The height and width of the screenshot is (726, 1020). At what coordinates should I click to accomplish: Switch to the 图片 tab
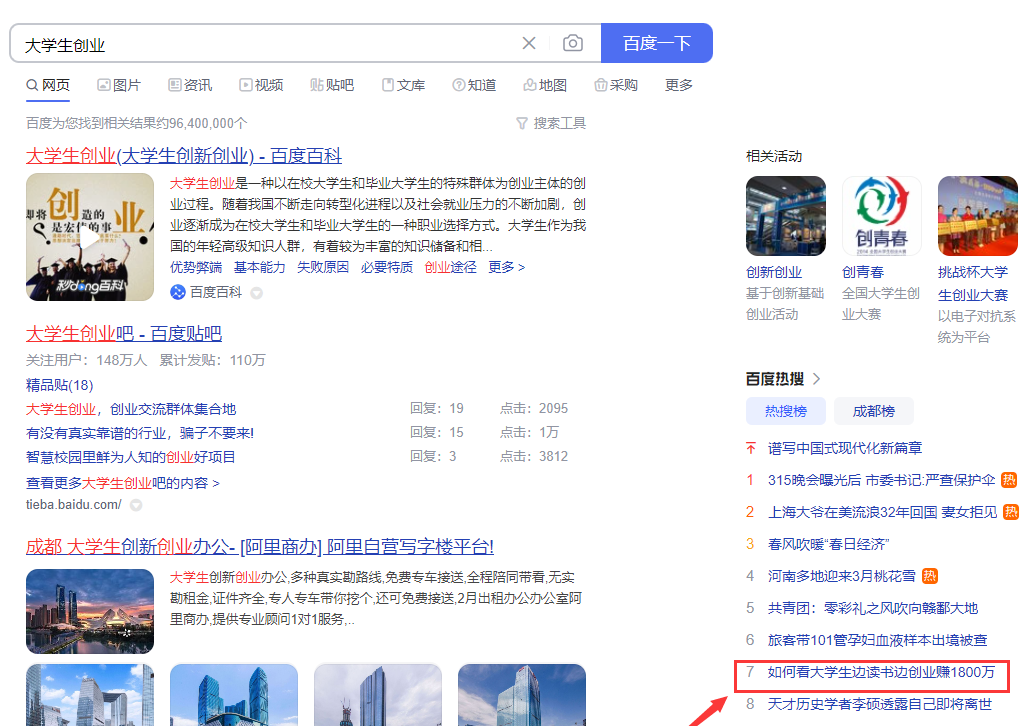coord(119,85)
